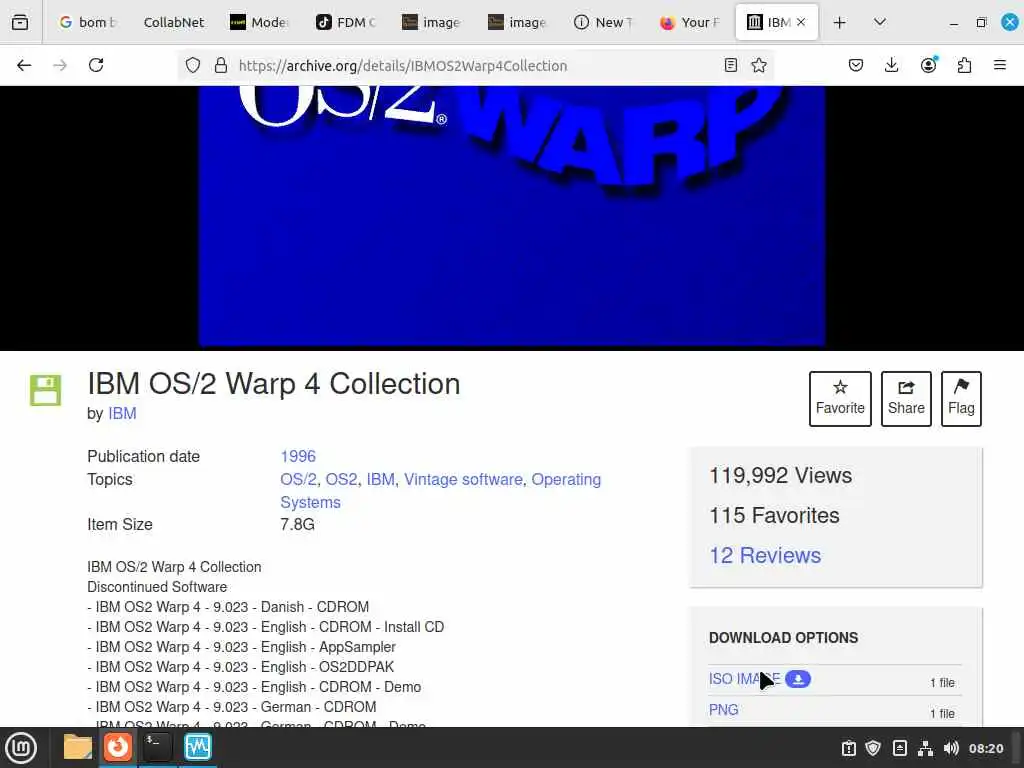Open the file manager folder in taskbar

(78, 747)
